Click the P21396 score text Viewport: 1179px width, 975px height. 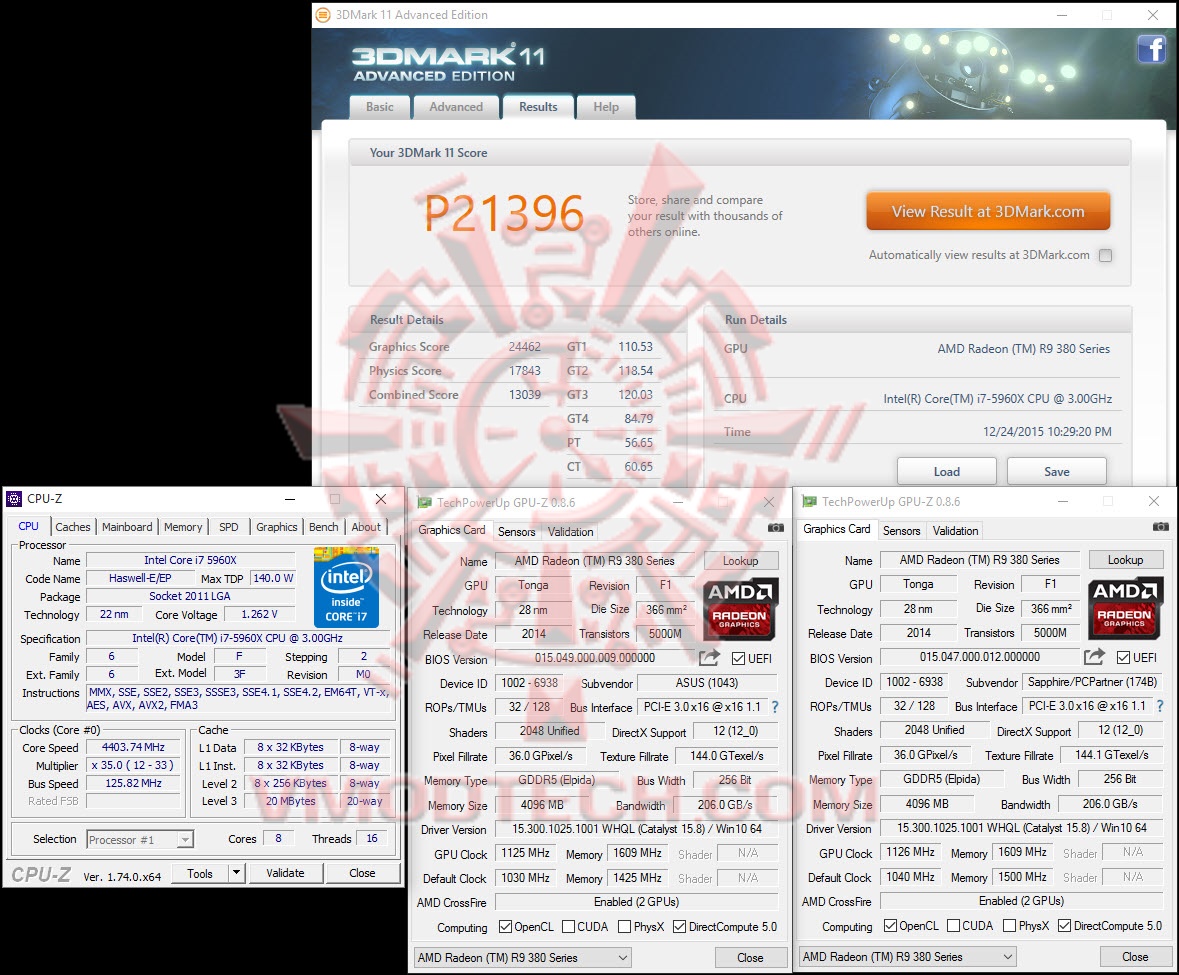pyautogui.click(x=504, y=213)
